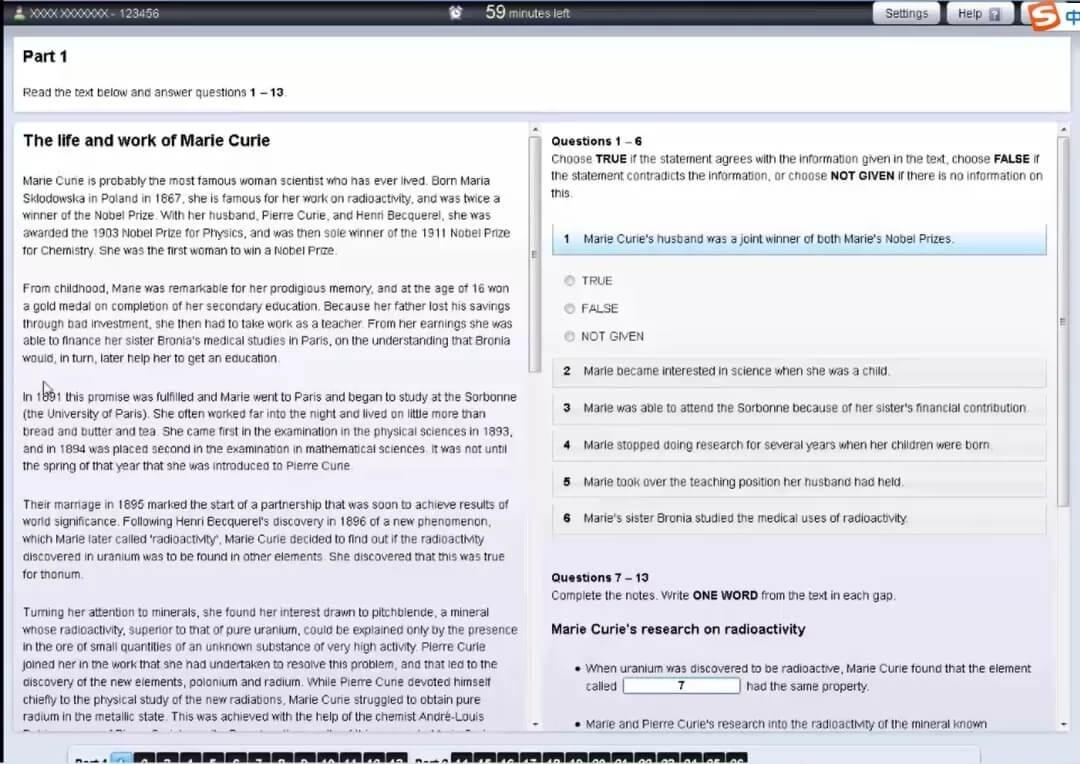
Task: Open the Help window
Action: 978,14
